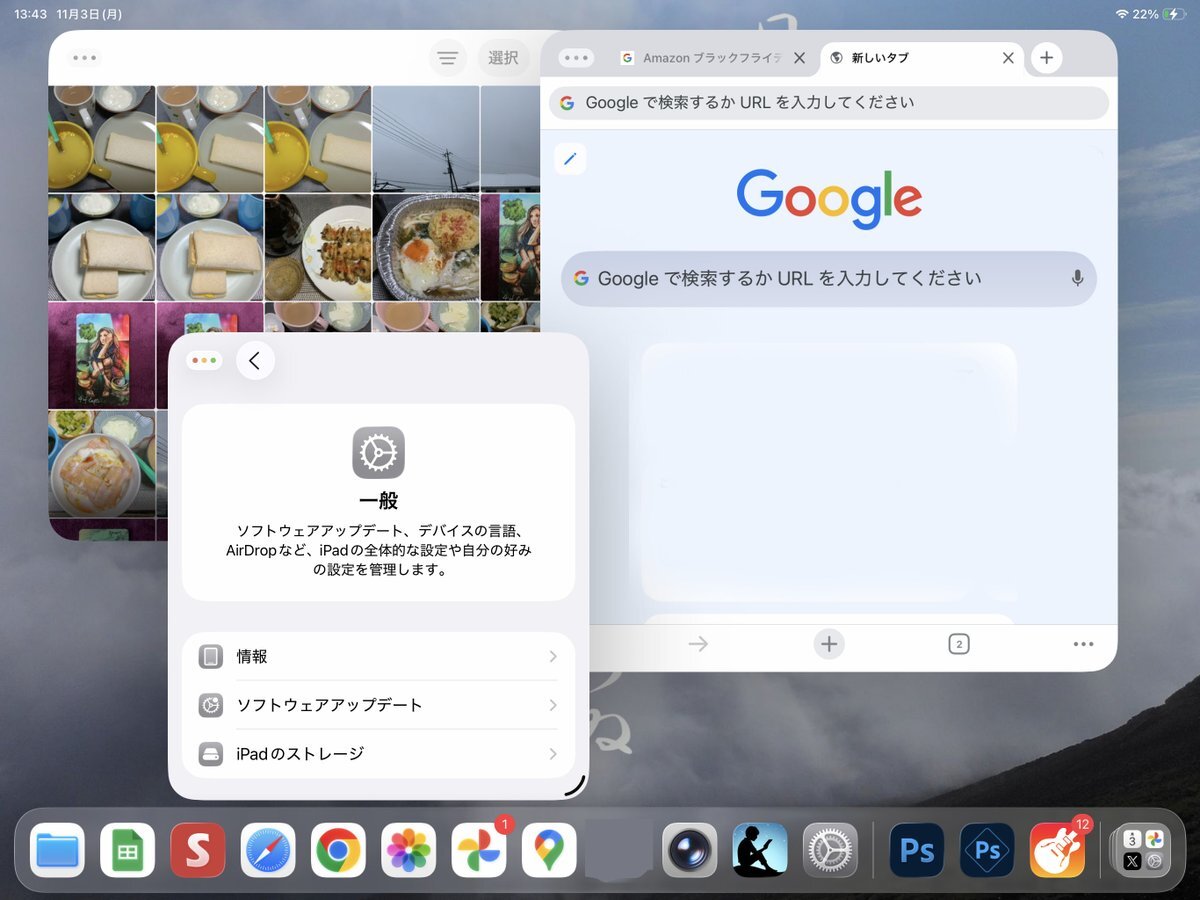Open ソフトウェアアップデート settings
The width and height of the screenshot is (1200, 900).
click(378, 705)
